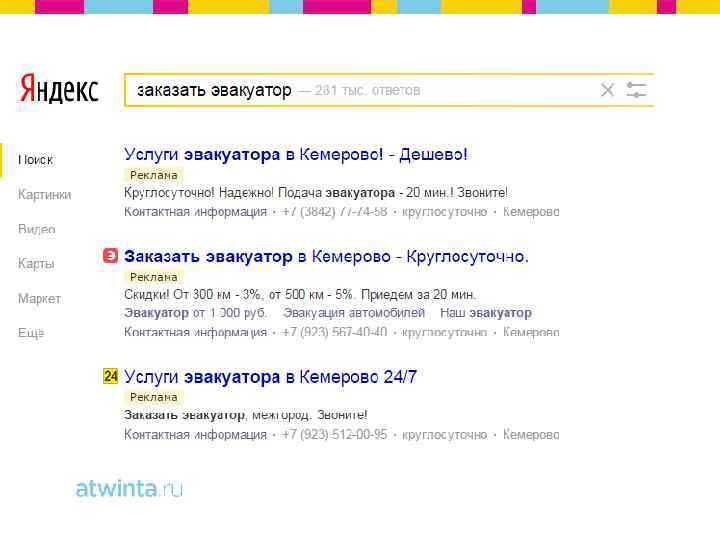Click Контактная информация with phone 567-40-40
Screen dimensions: 720x540
coord(196,332)
